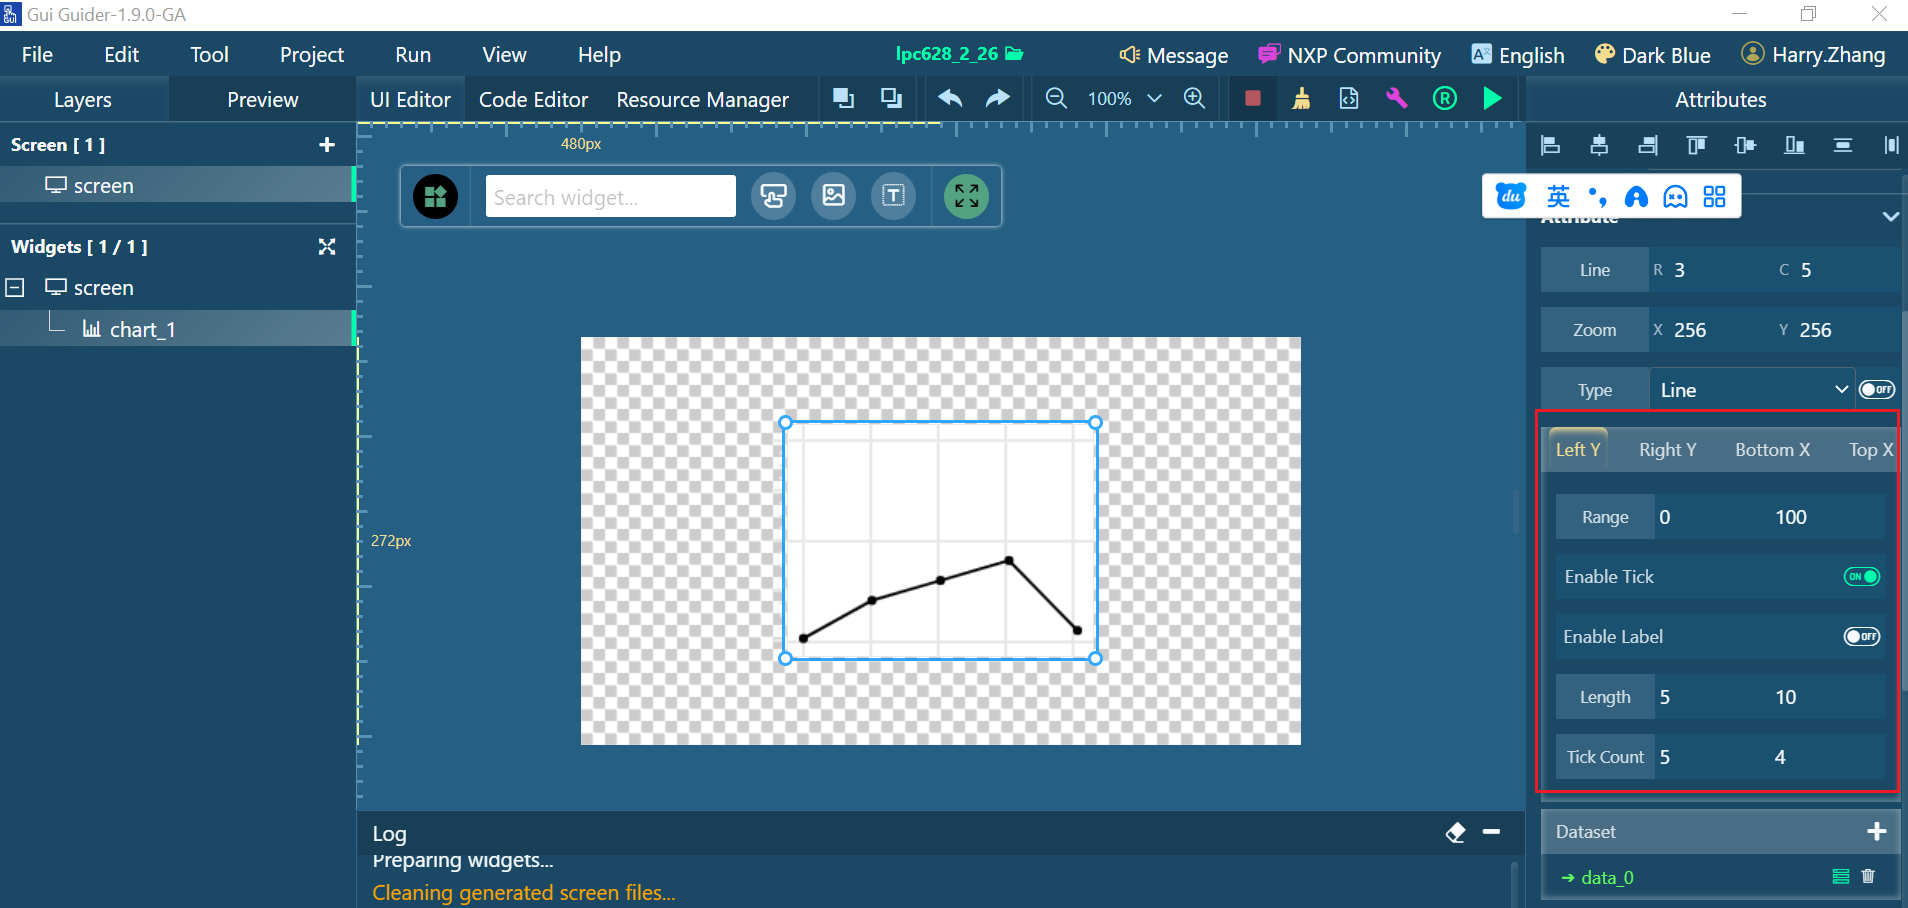The image size is (1908, 908).
Task: Select the Right Y axis tab
Action: pyautogui.click(x=1668, y=450)
